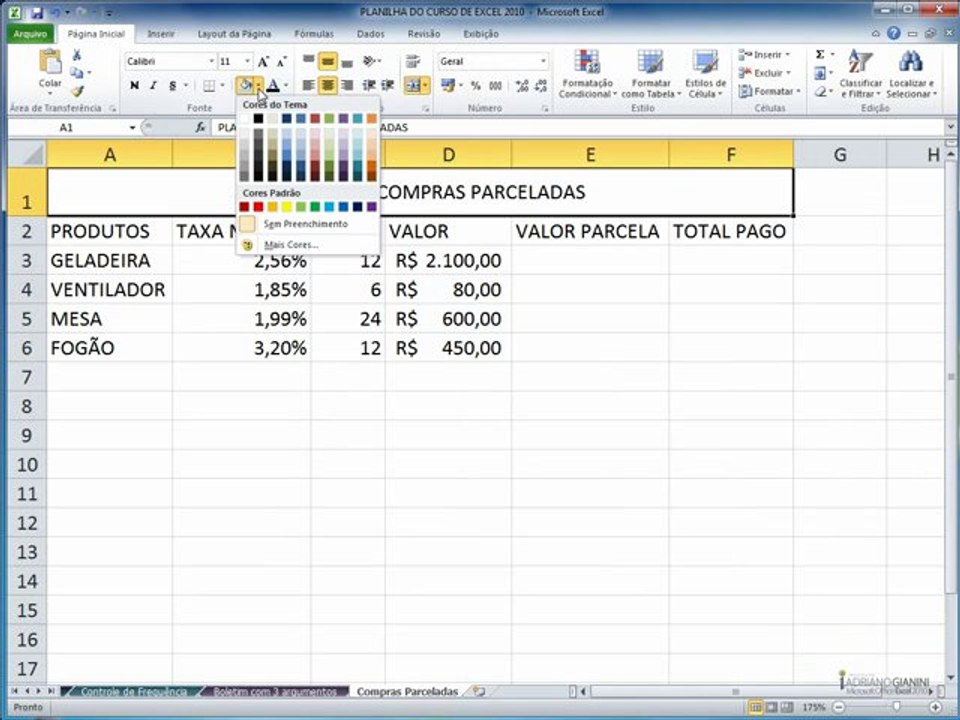
Task: Click the Increase Font Size icon
Action: 263,62
